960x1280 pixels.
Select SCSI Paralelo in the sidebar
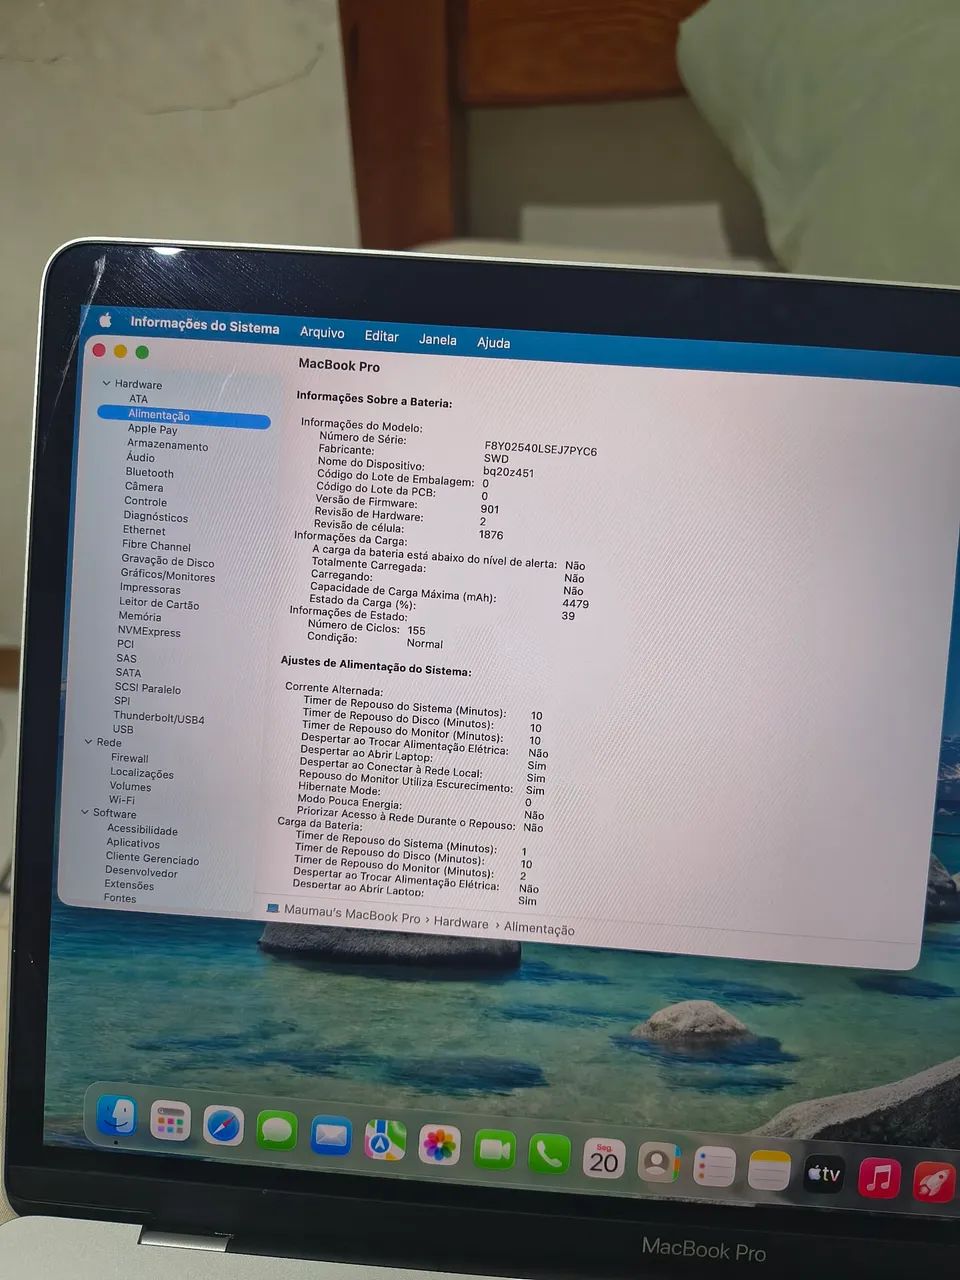tap(148, 689)
